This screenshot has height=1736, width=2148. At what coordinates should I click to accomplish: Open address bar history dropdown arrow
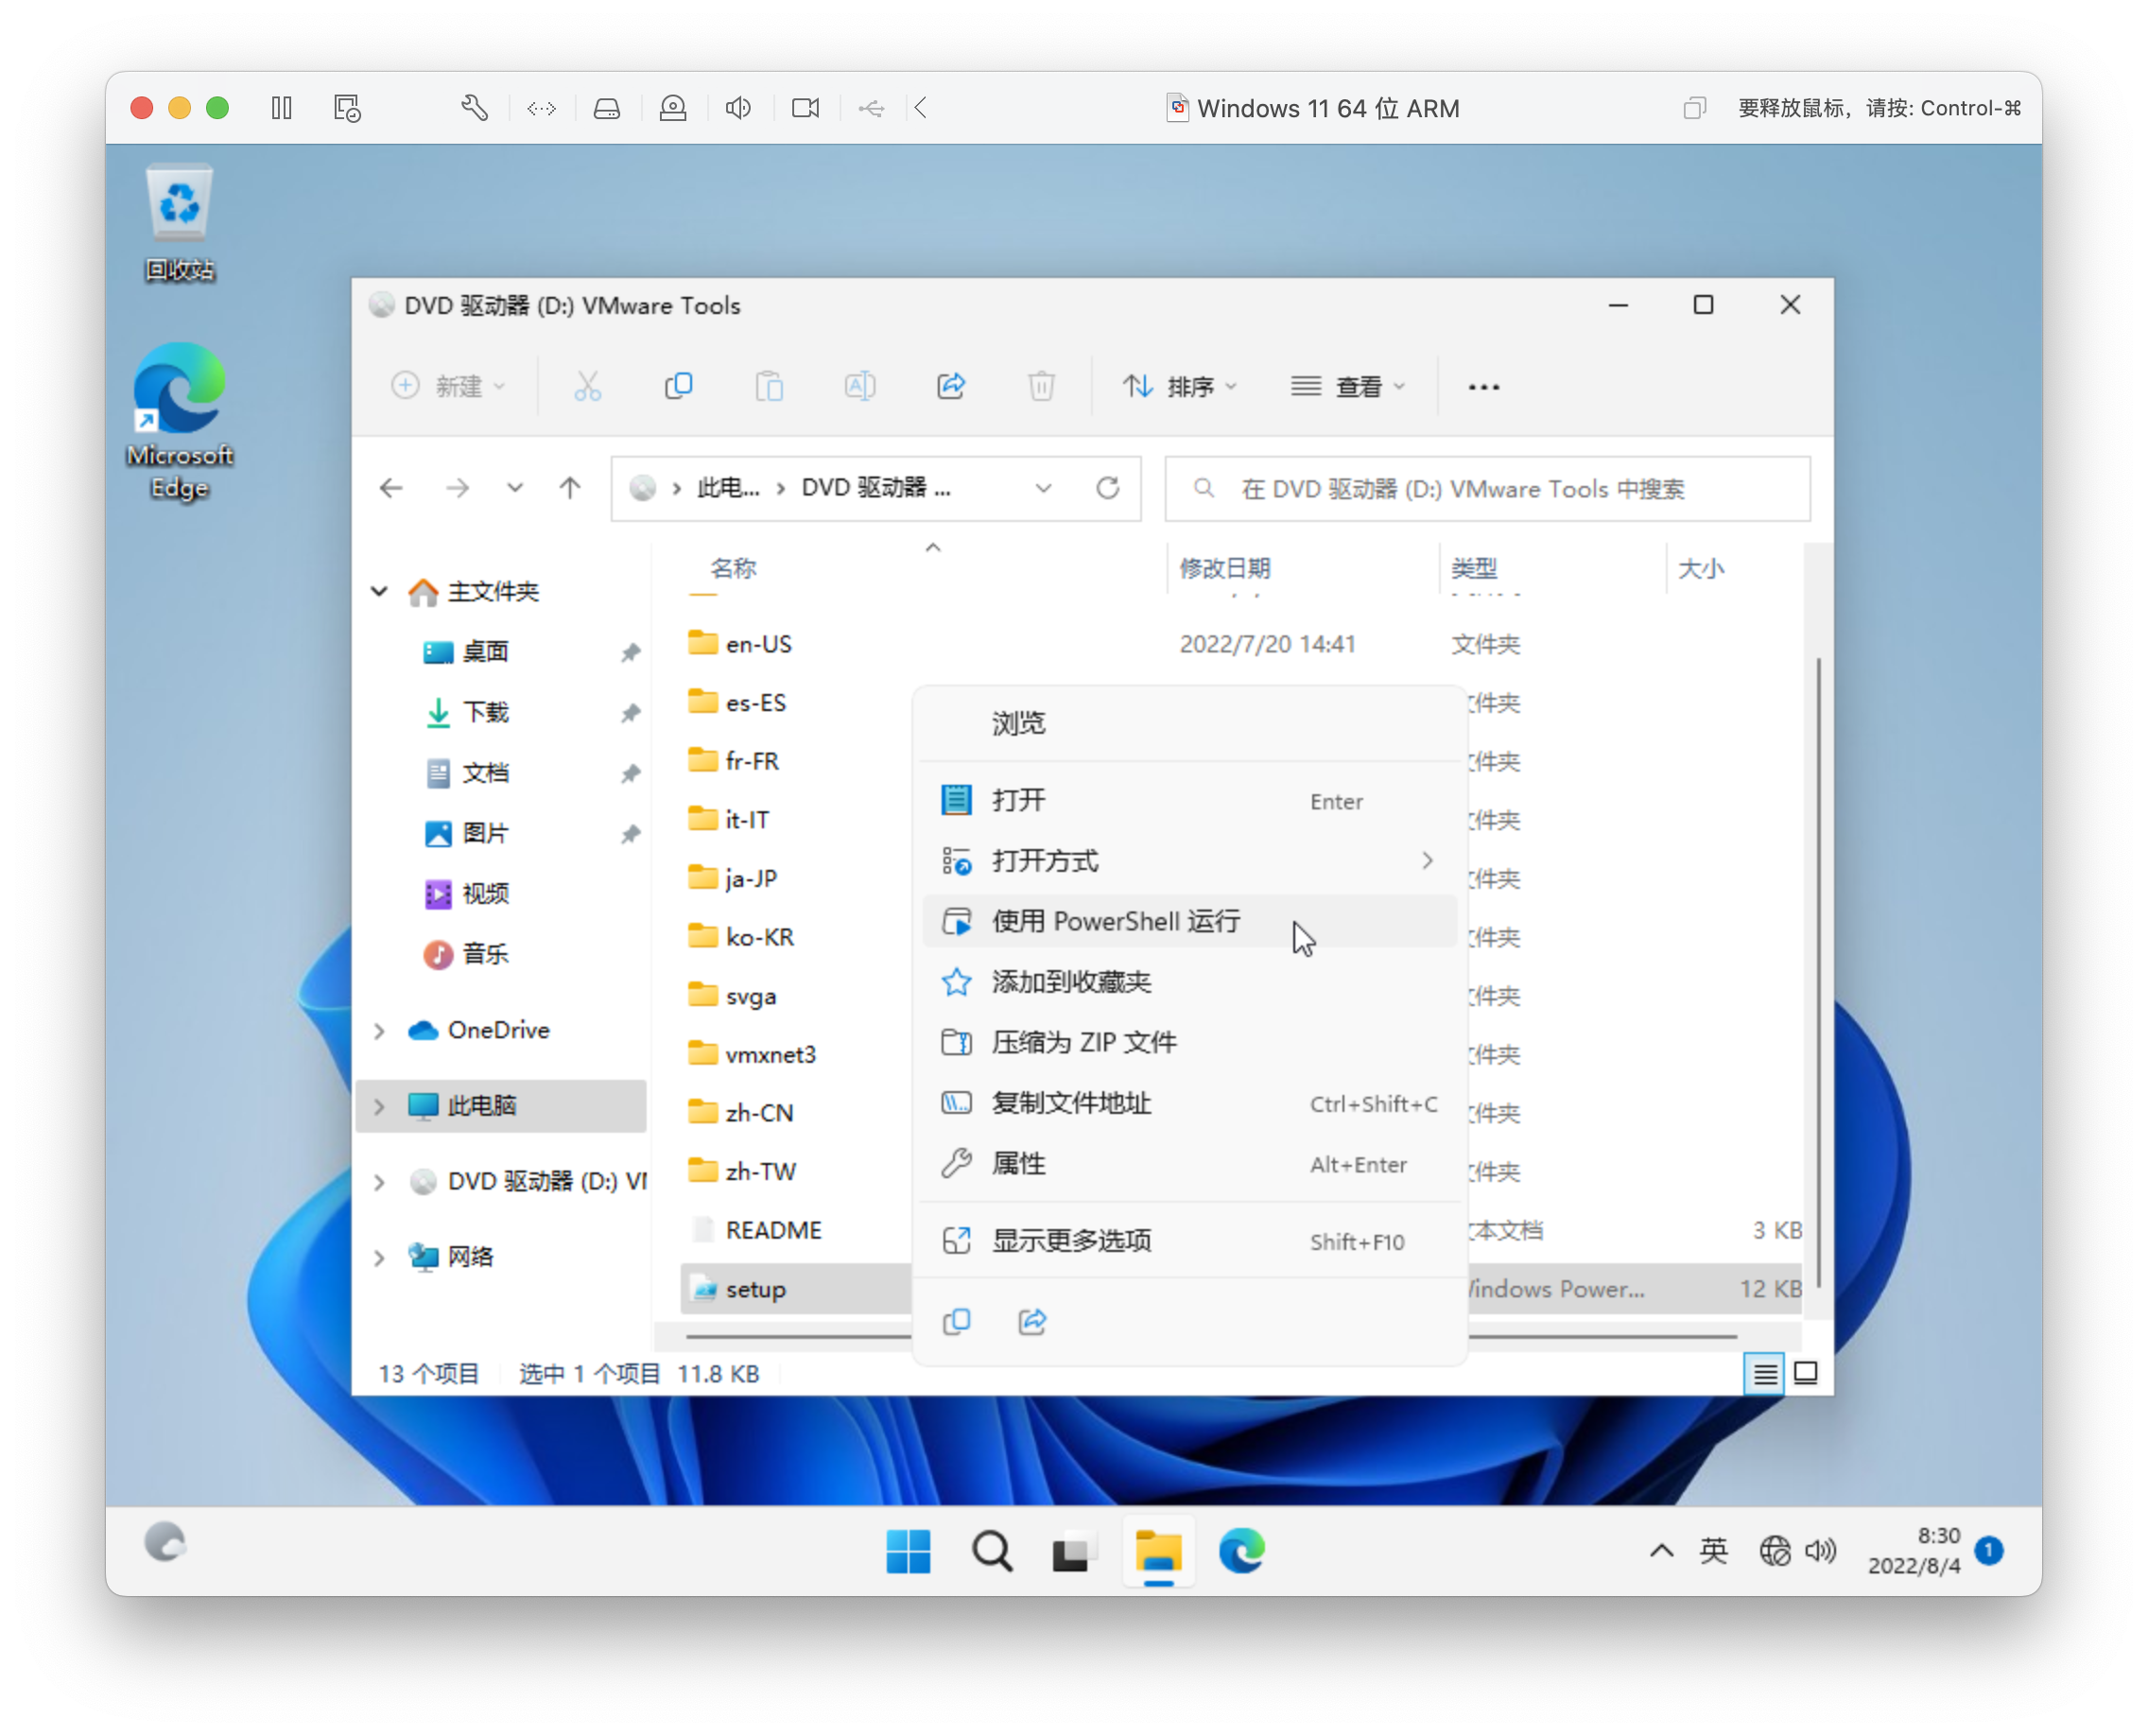click(x=1043, y=488)
